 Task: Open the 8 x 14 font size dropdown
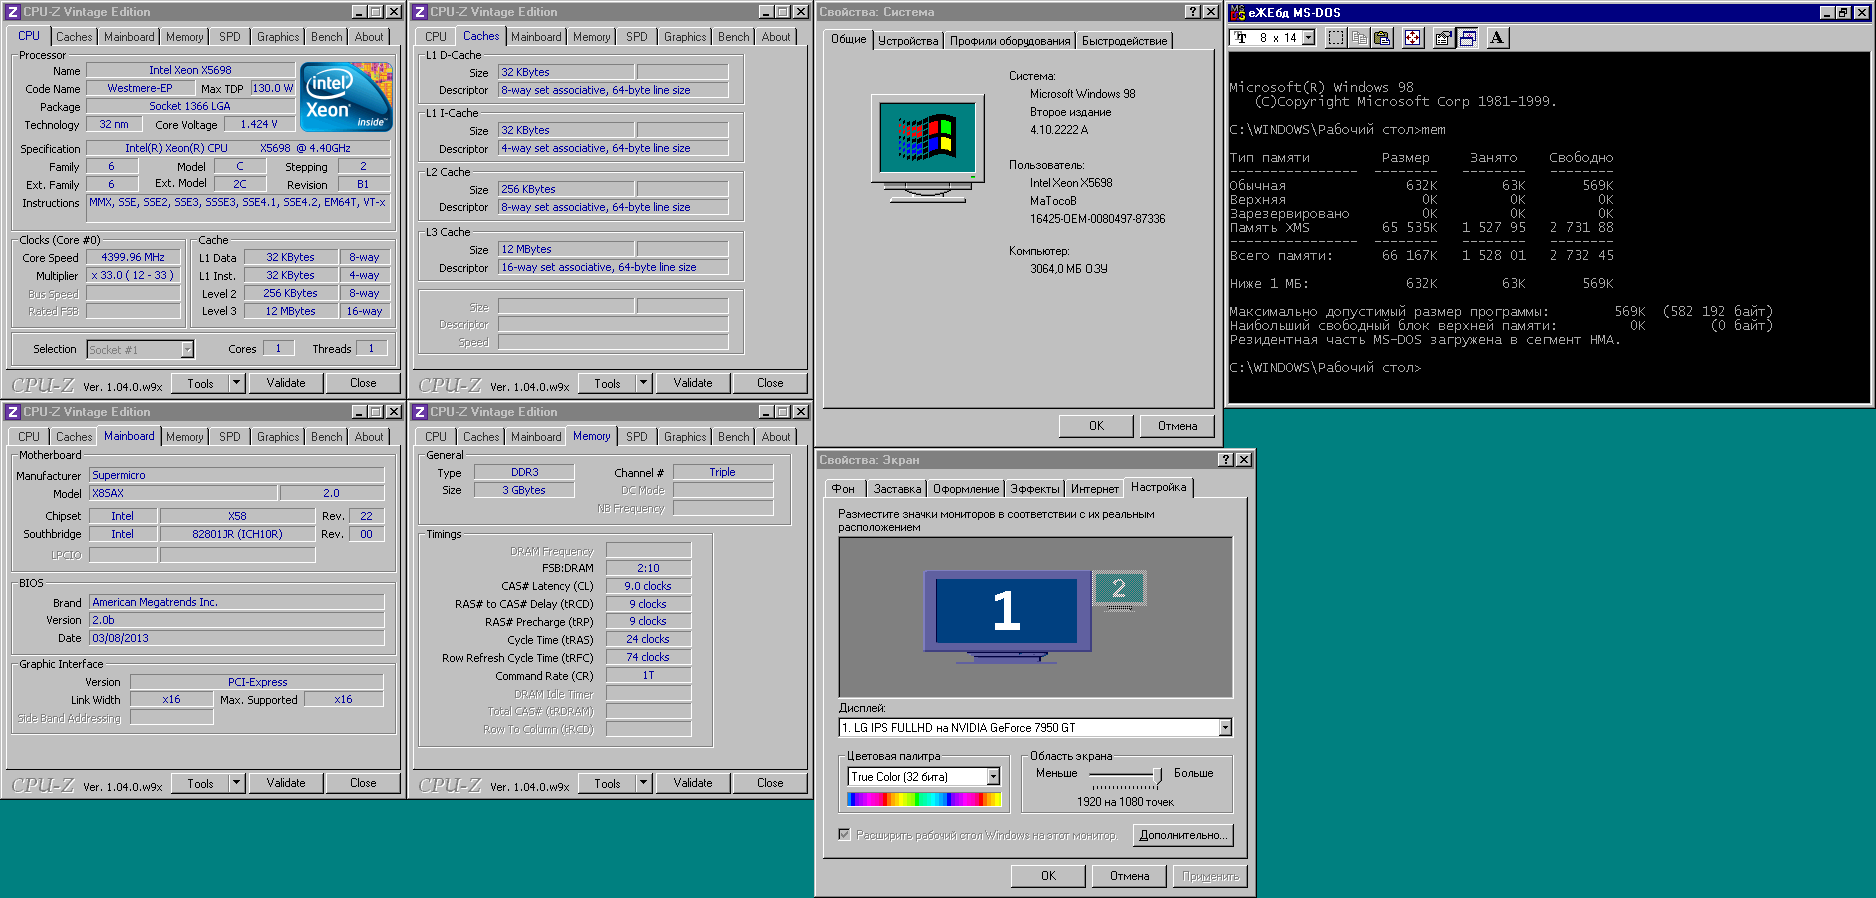1309,38
